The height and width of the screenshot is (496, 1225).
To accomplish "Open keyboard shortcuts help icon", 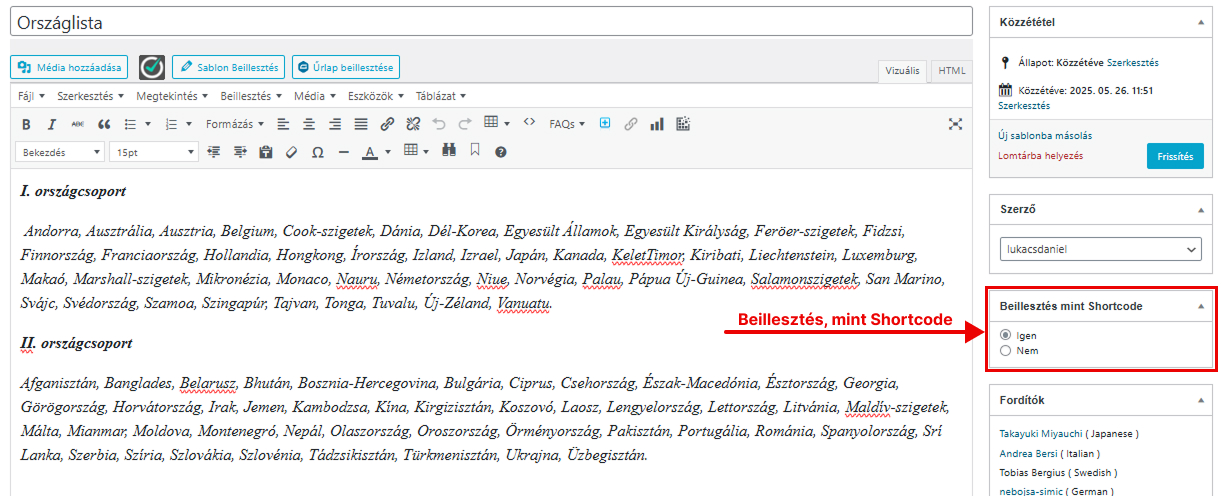I will coord(501,152).
